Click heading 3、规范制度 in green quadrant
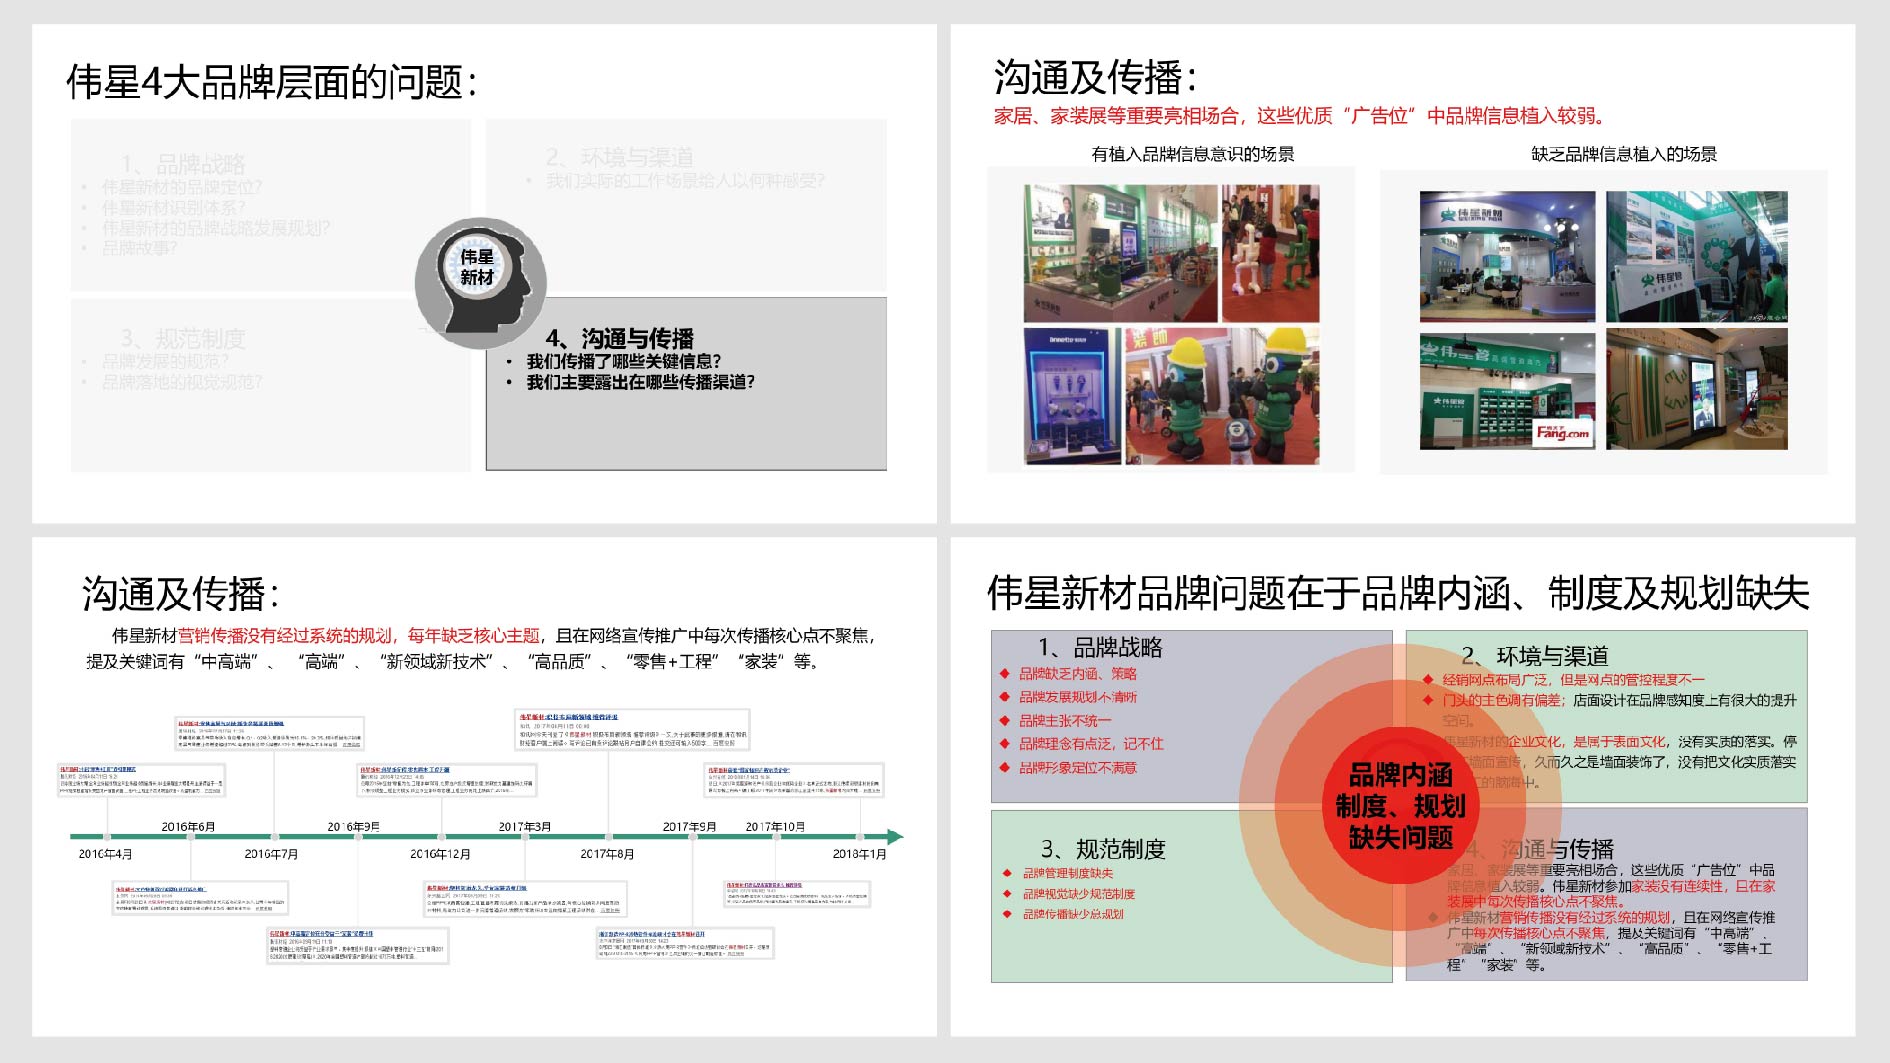The width and height of the screenshot is (1890, 1063). [1103, 849]
